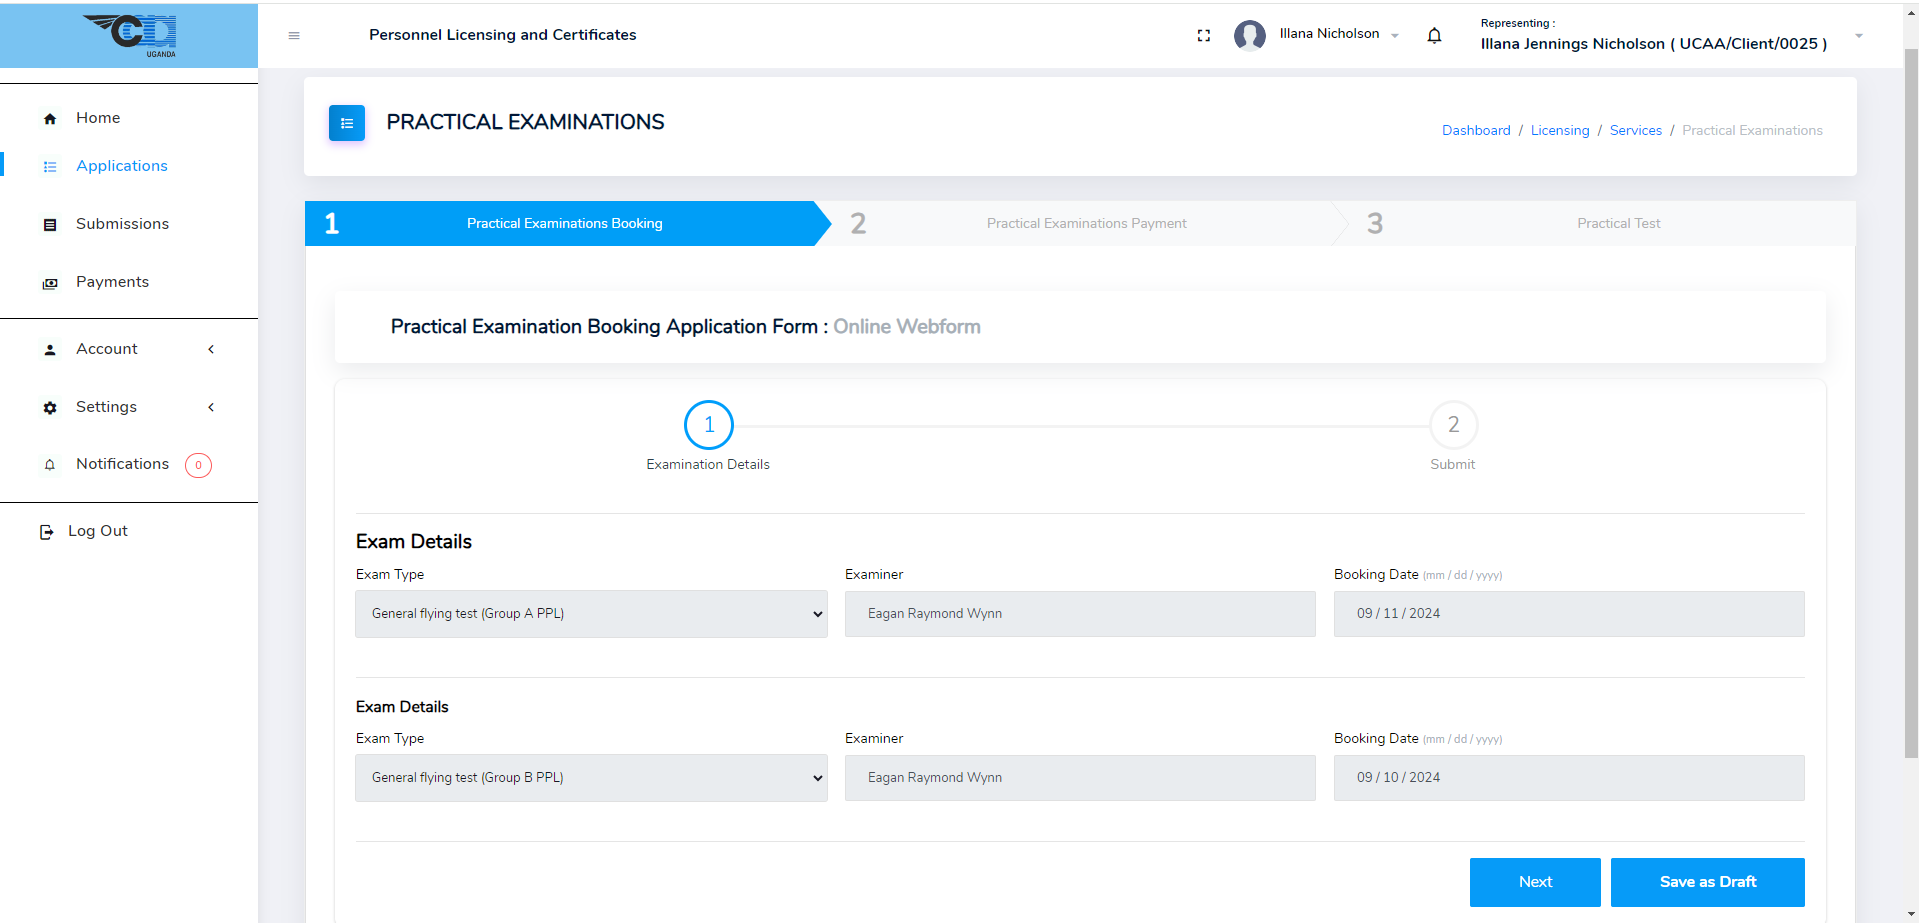Go to Submissions in the sidebar
1919x923 pixels.
coord(122,224)
